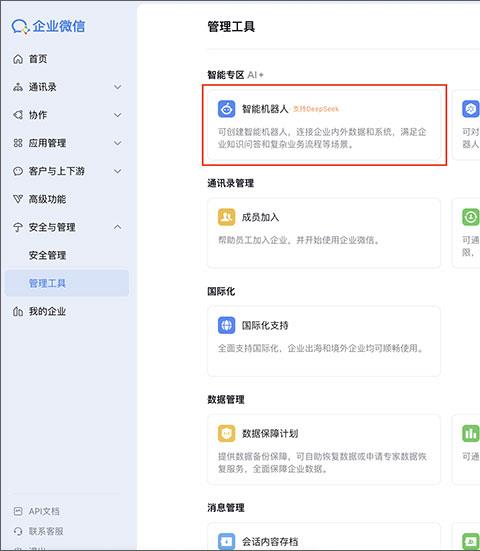The height and width of the screenshot is (551, 480).
Task: Open the 数据保障计划 card description
Action: (x=322, y=462)
